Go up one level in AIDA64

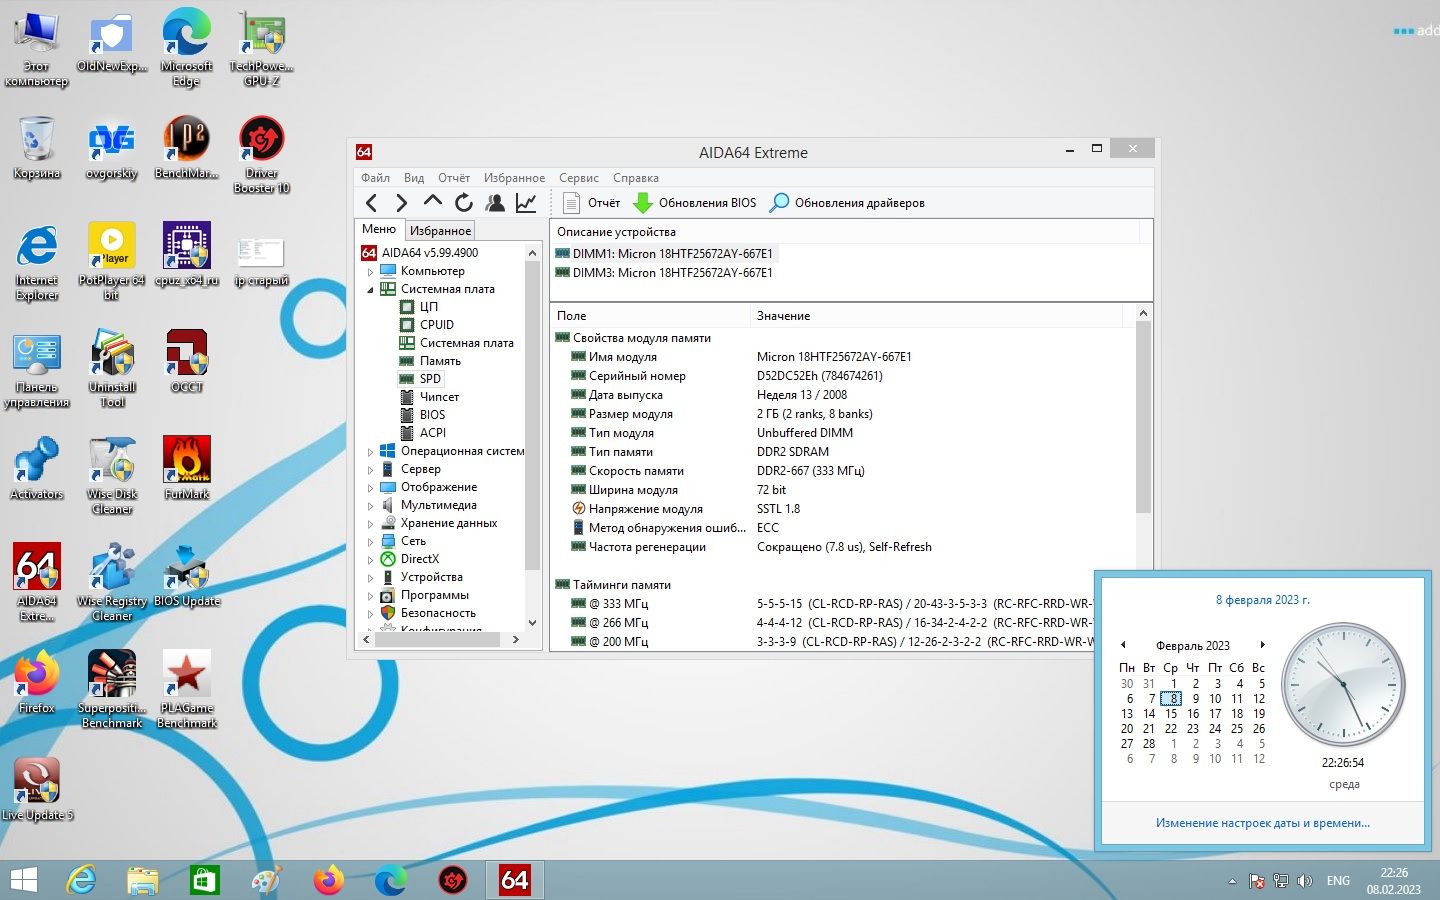click(x=432, y=202)
